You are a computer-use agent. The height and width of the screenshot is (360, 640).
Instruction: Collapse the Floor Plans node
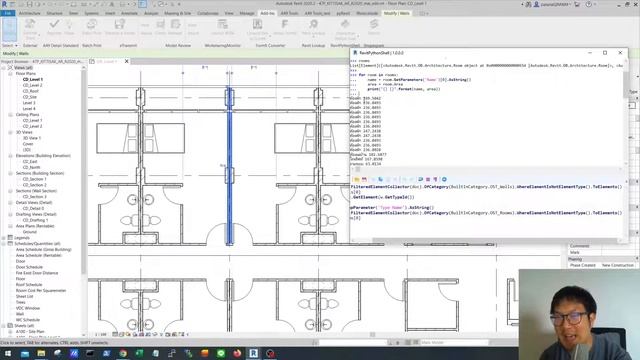pyautogui.click(x=10, y=73)
